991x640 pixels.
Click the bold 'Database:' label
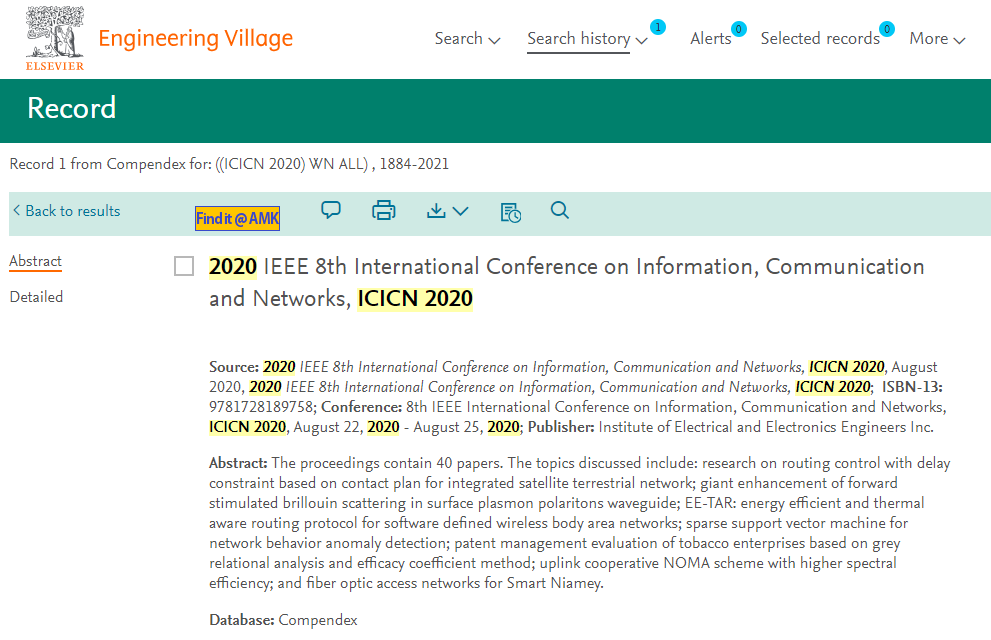pyautogui.click(x=241, y=620)
